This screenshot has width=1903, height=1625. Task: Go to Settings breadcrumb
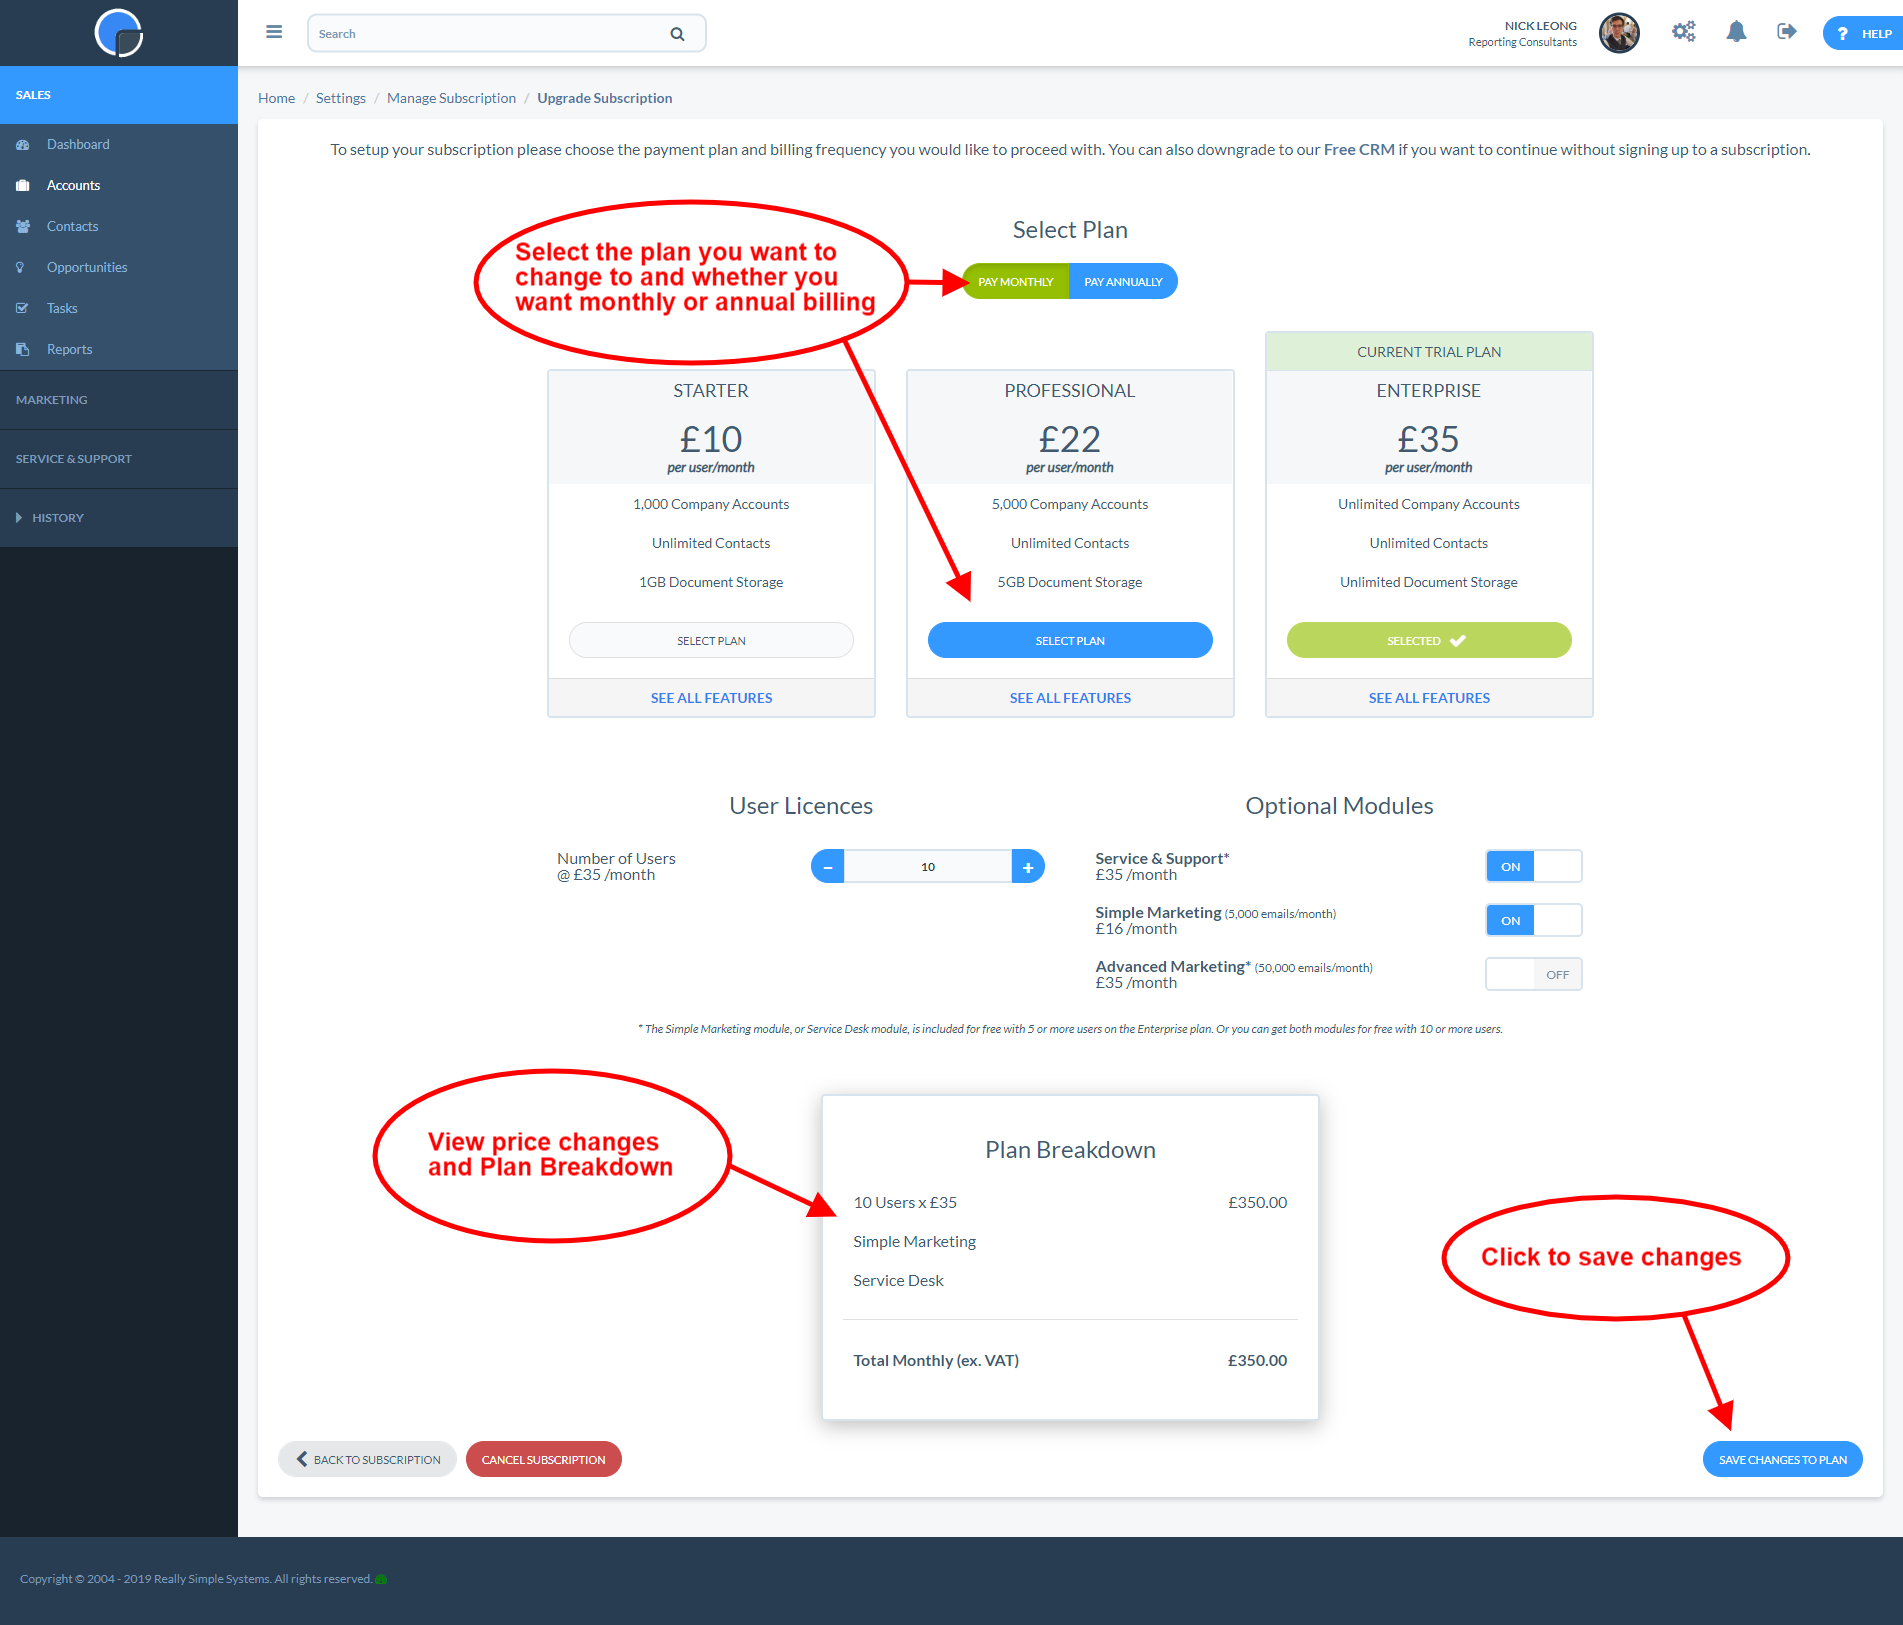click(341, 98)
